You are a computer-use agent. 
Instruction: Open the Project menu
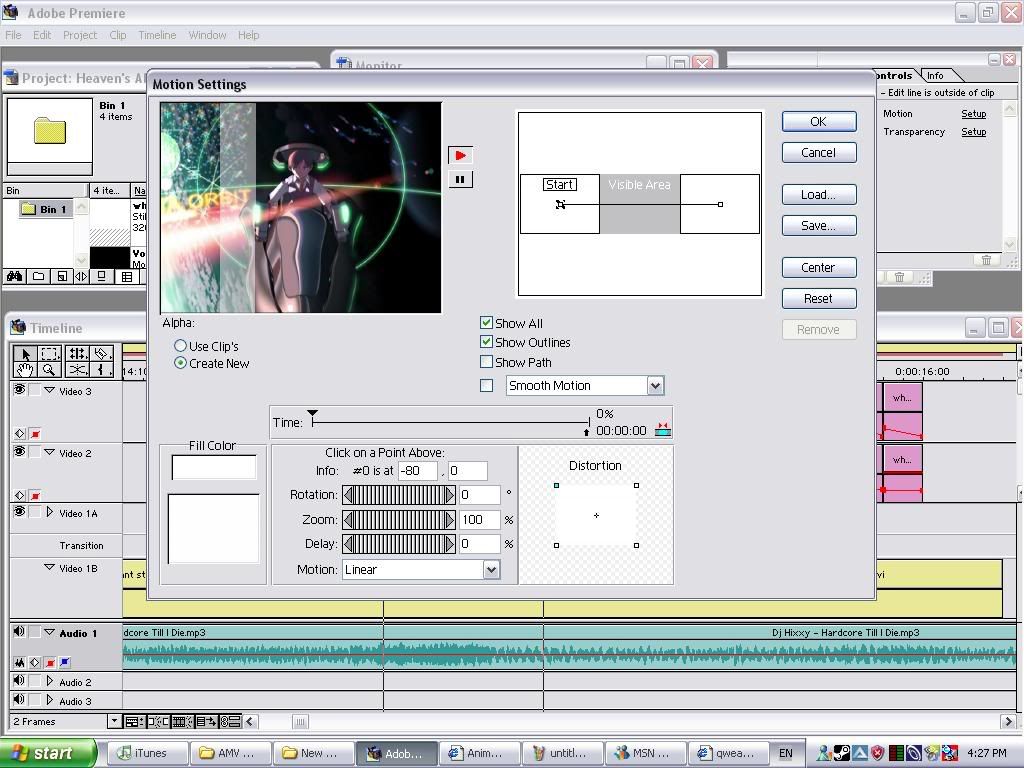[80, 35]
